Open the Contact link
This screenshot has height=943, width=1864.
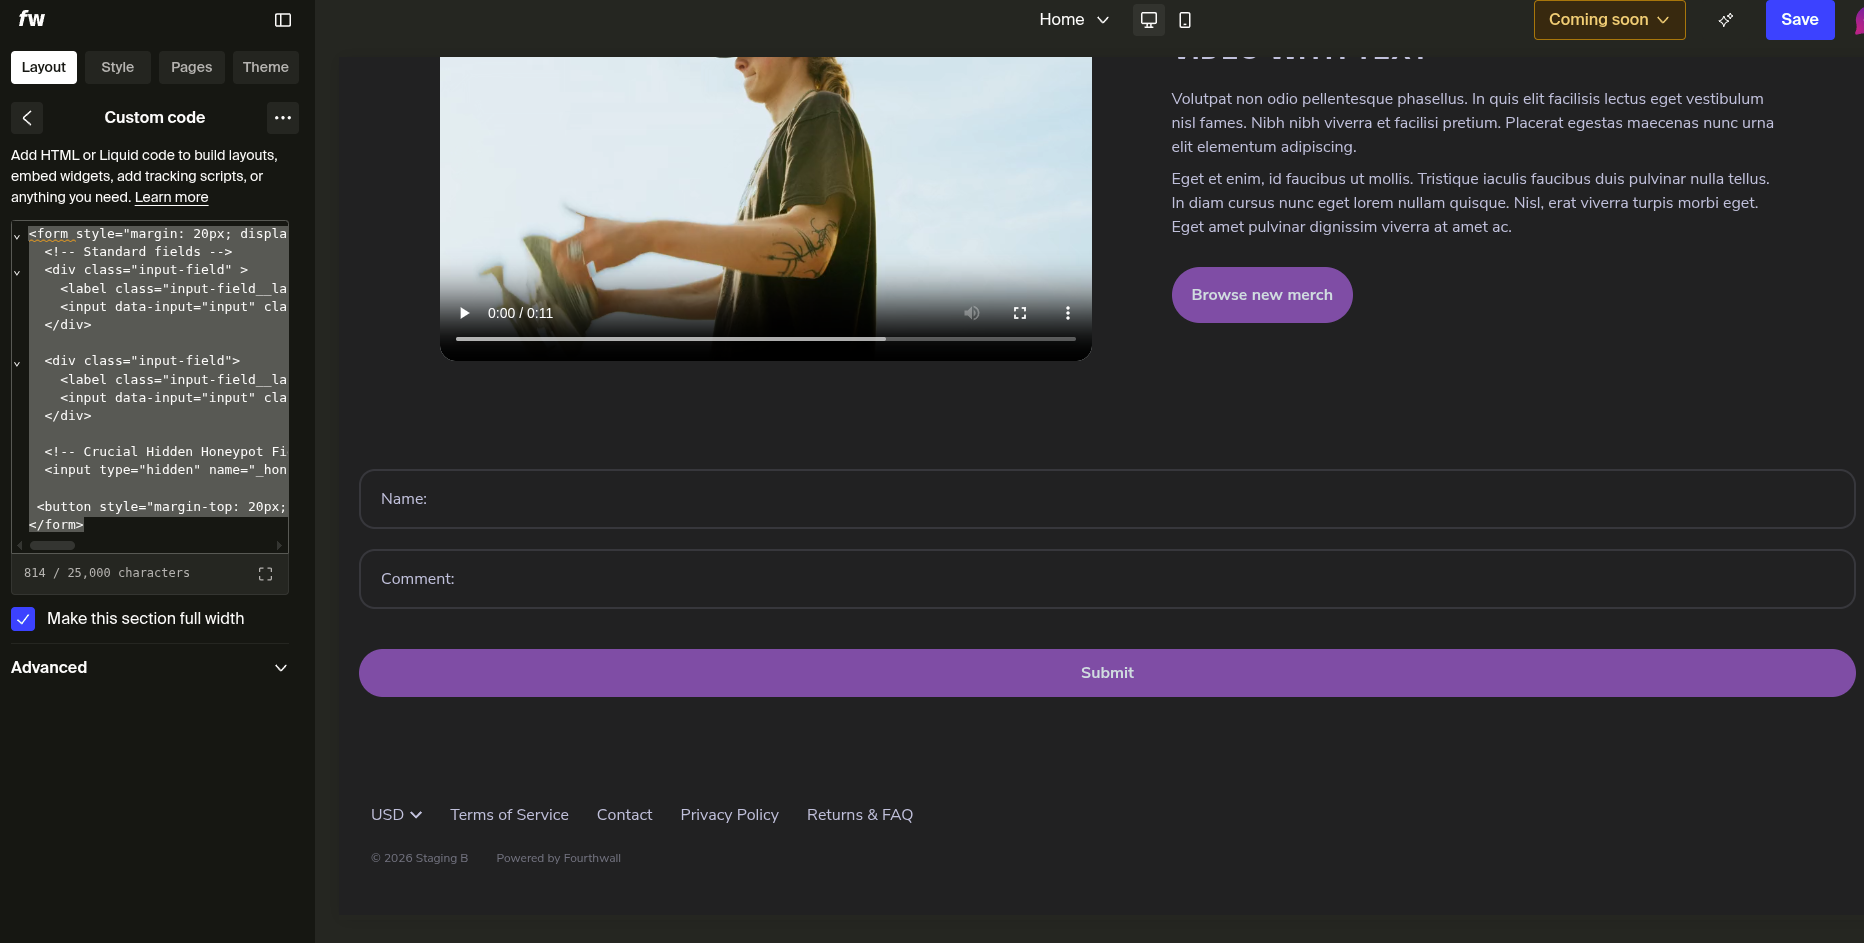coord(624,815)
